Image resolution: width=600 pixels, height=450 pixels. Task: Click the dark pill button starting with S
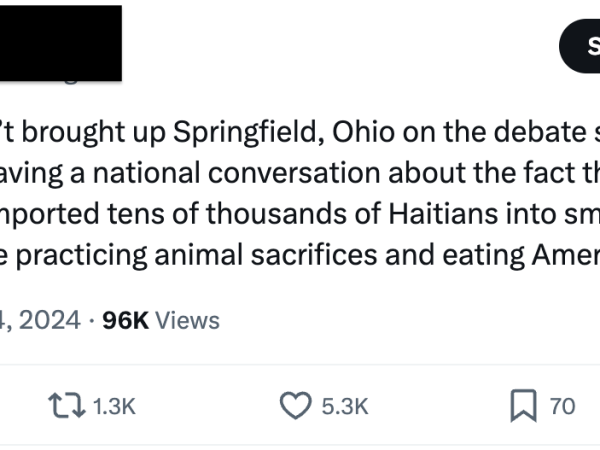pos(579,46)
